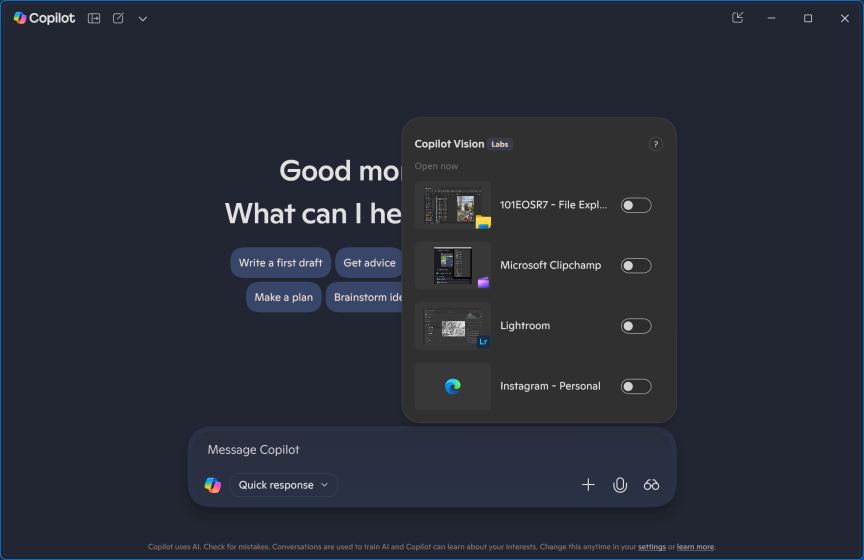
Task: Click the Get advice suggestion
Action: coord(369,263)
